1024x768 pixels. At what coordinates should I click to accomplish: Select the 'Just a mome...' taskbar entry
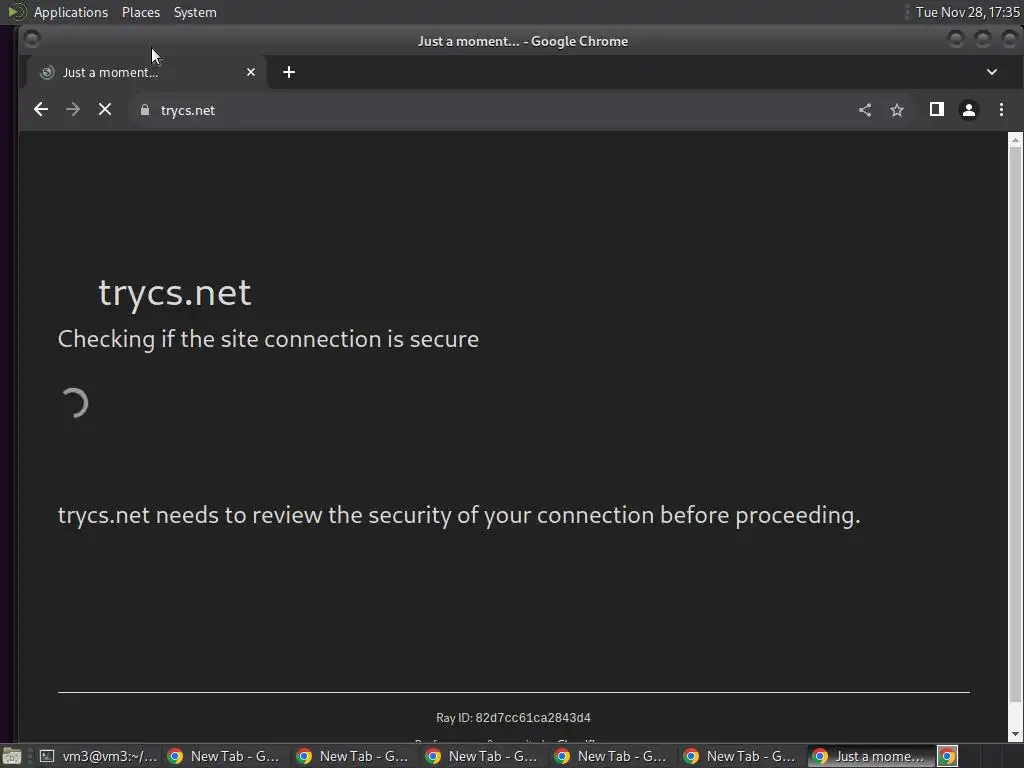(x=871, y=756)
